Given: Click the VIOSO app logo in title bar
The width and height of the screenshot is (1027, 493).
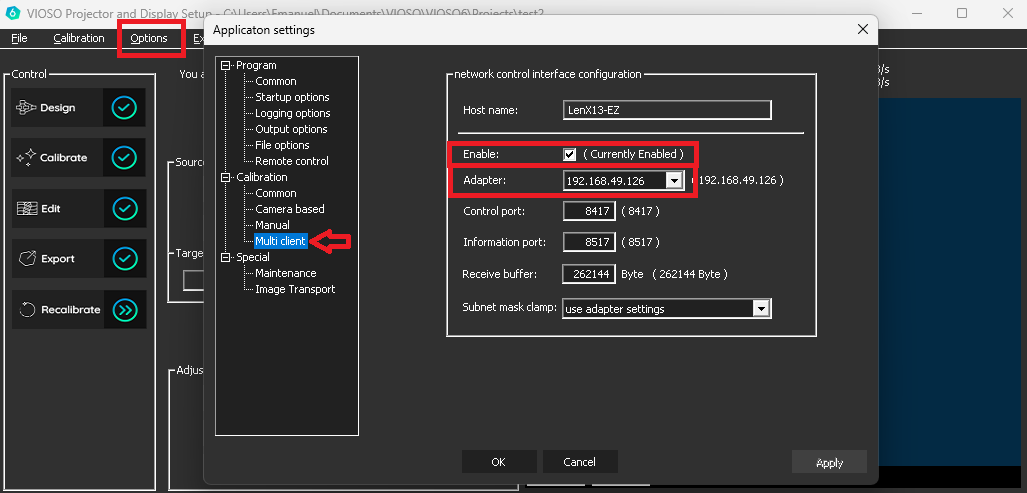Looking at the screenshot, I should pyautogui.click(x=13, y=13).
